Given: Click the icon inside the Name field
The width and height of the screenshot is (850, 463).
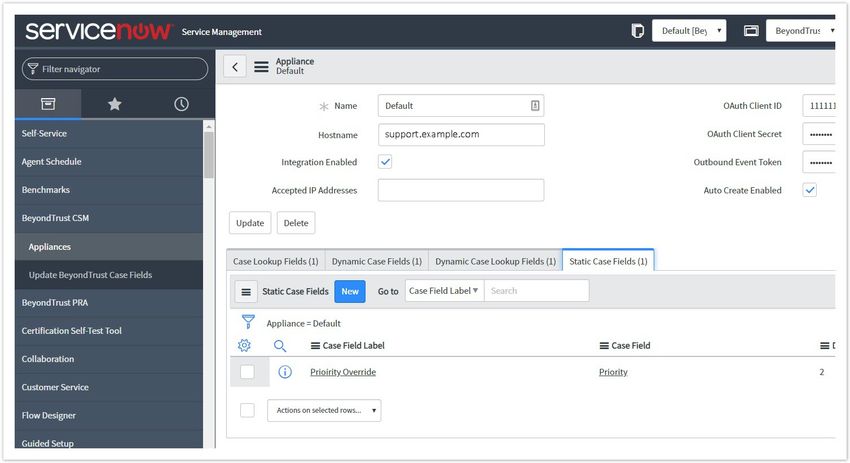Looking at the screenshot, I should point(535,106).
